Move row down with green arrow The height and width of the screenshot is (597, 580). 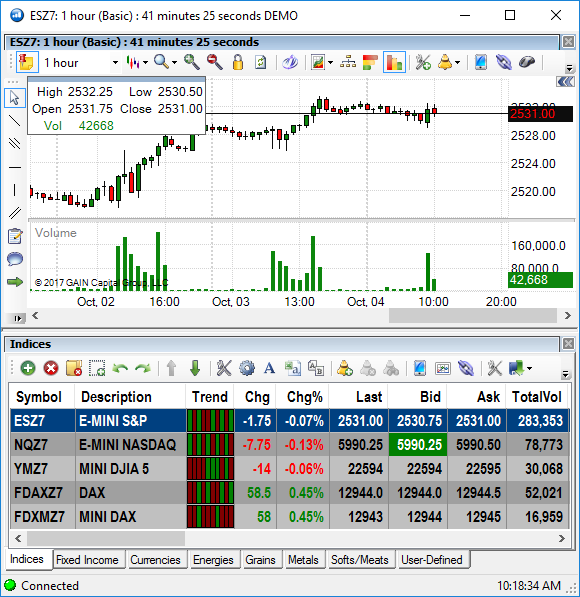pos(195,368)
